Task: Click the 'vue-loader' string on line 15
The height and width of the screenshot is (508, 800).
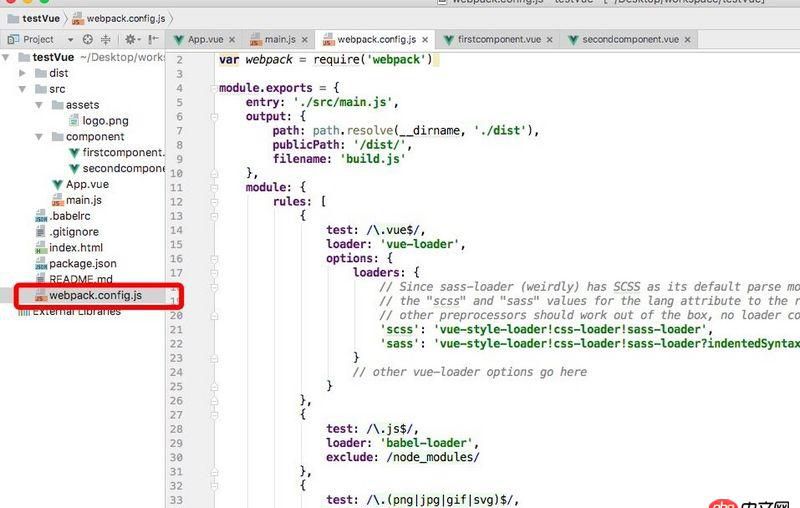Action: click(x=420, y=244)
